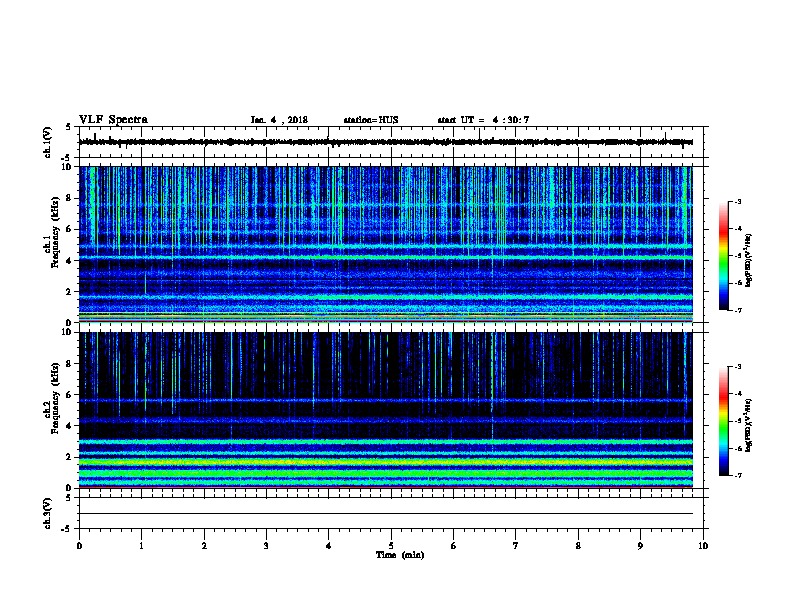Click the '-3' tick on the ch.1 color bar
The image size is (792, 612).
(x=737, y=201)
